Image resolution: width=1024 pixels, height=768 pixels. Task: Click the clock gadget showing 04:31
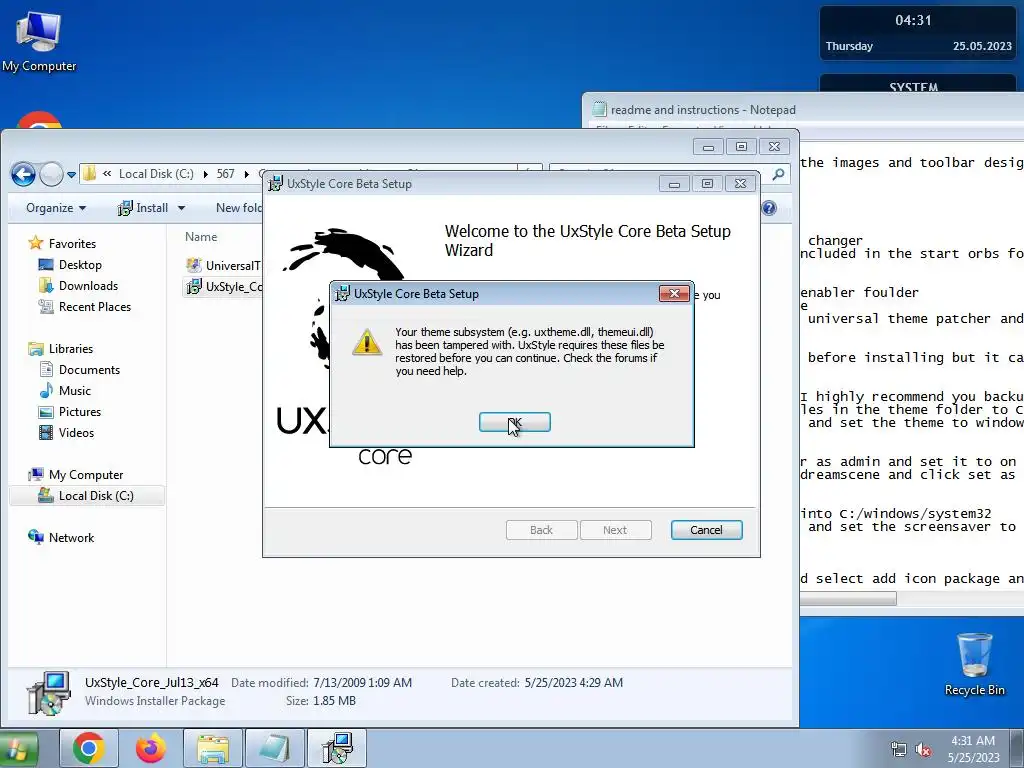918,33
